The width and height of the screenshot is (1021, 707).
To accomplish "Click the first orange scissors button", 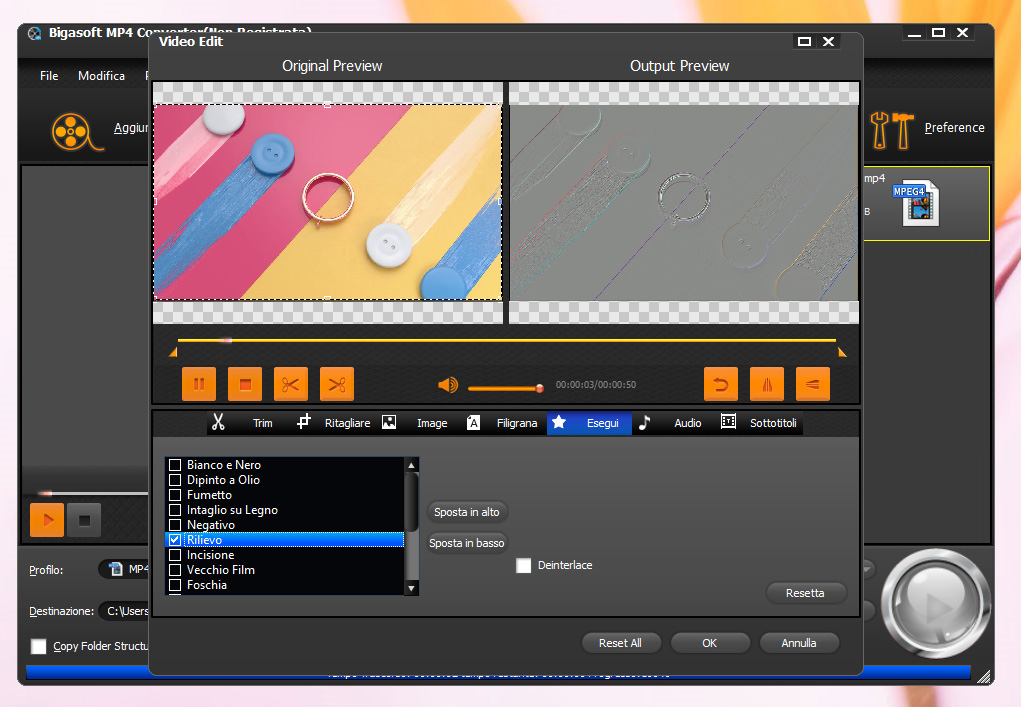I will coord(291,384).
